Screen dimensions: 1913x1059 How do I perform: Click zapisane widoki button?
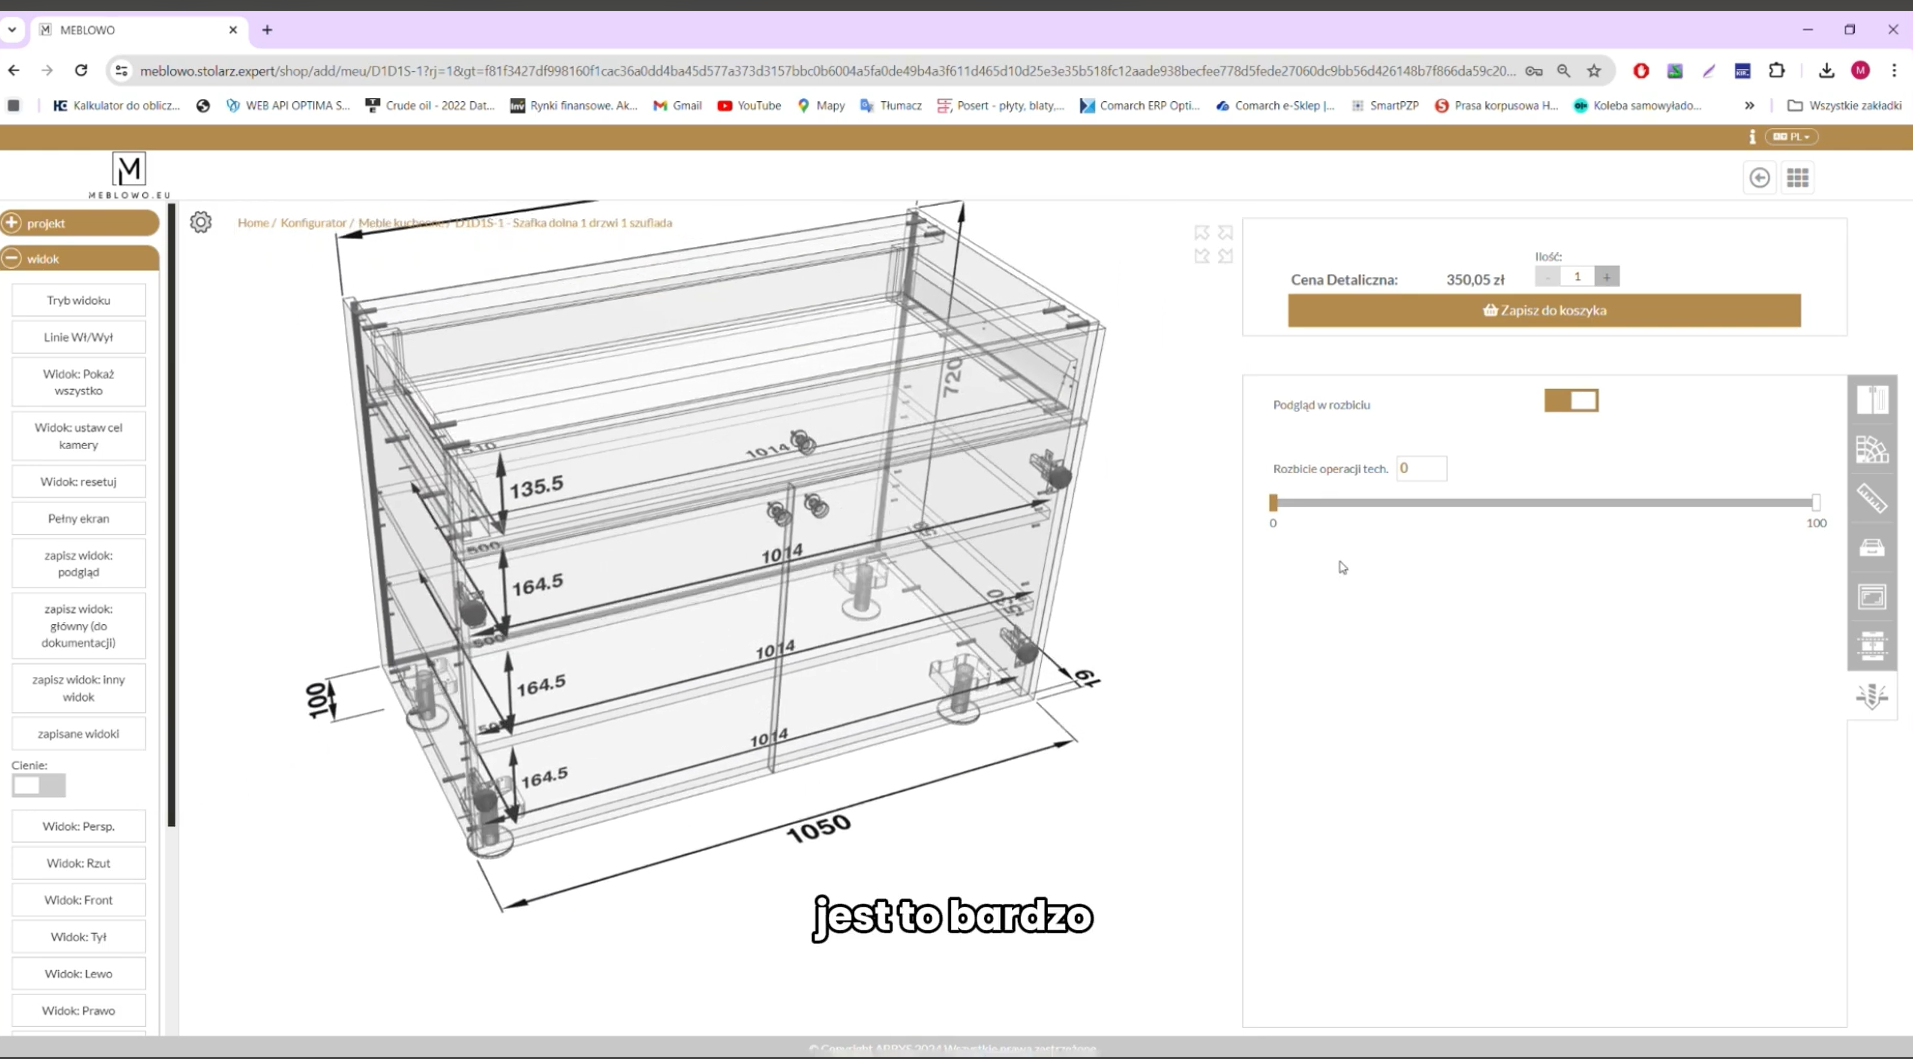pos(78,734)
